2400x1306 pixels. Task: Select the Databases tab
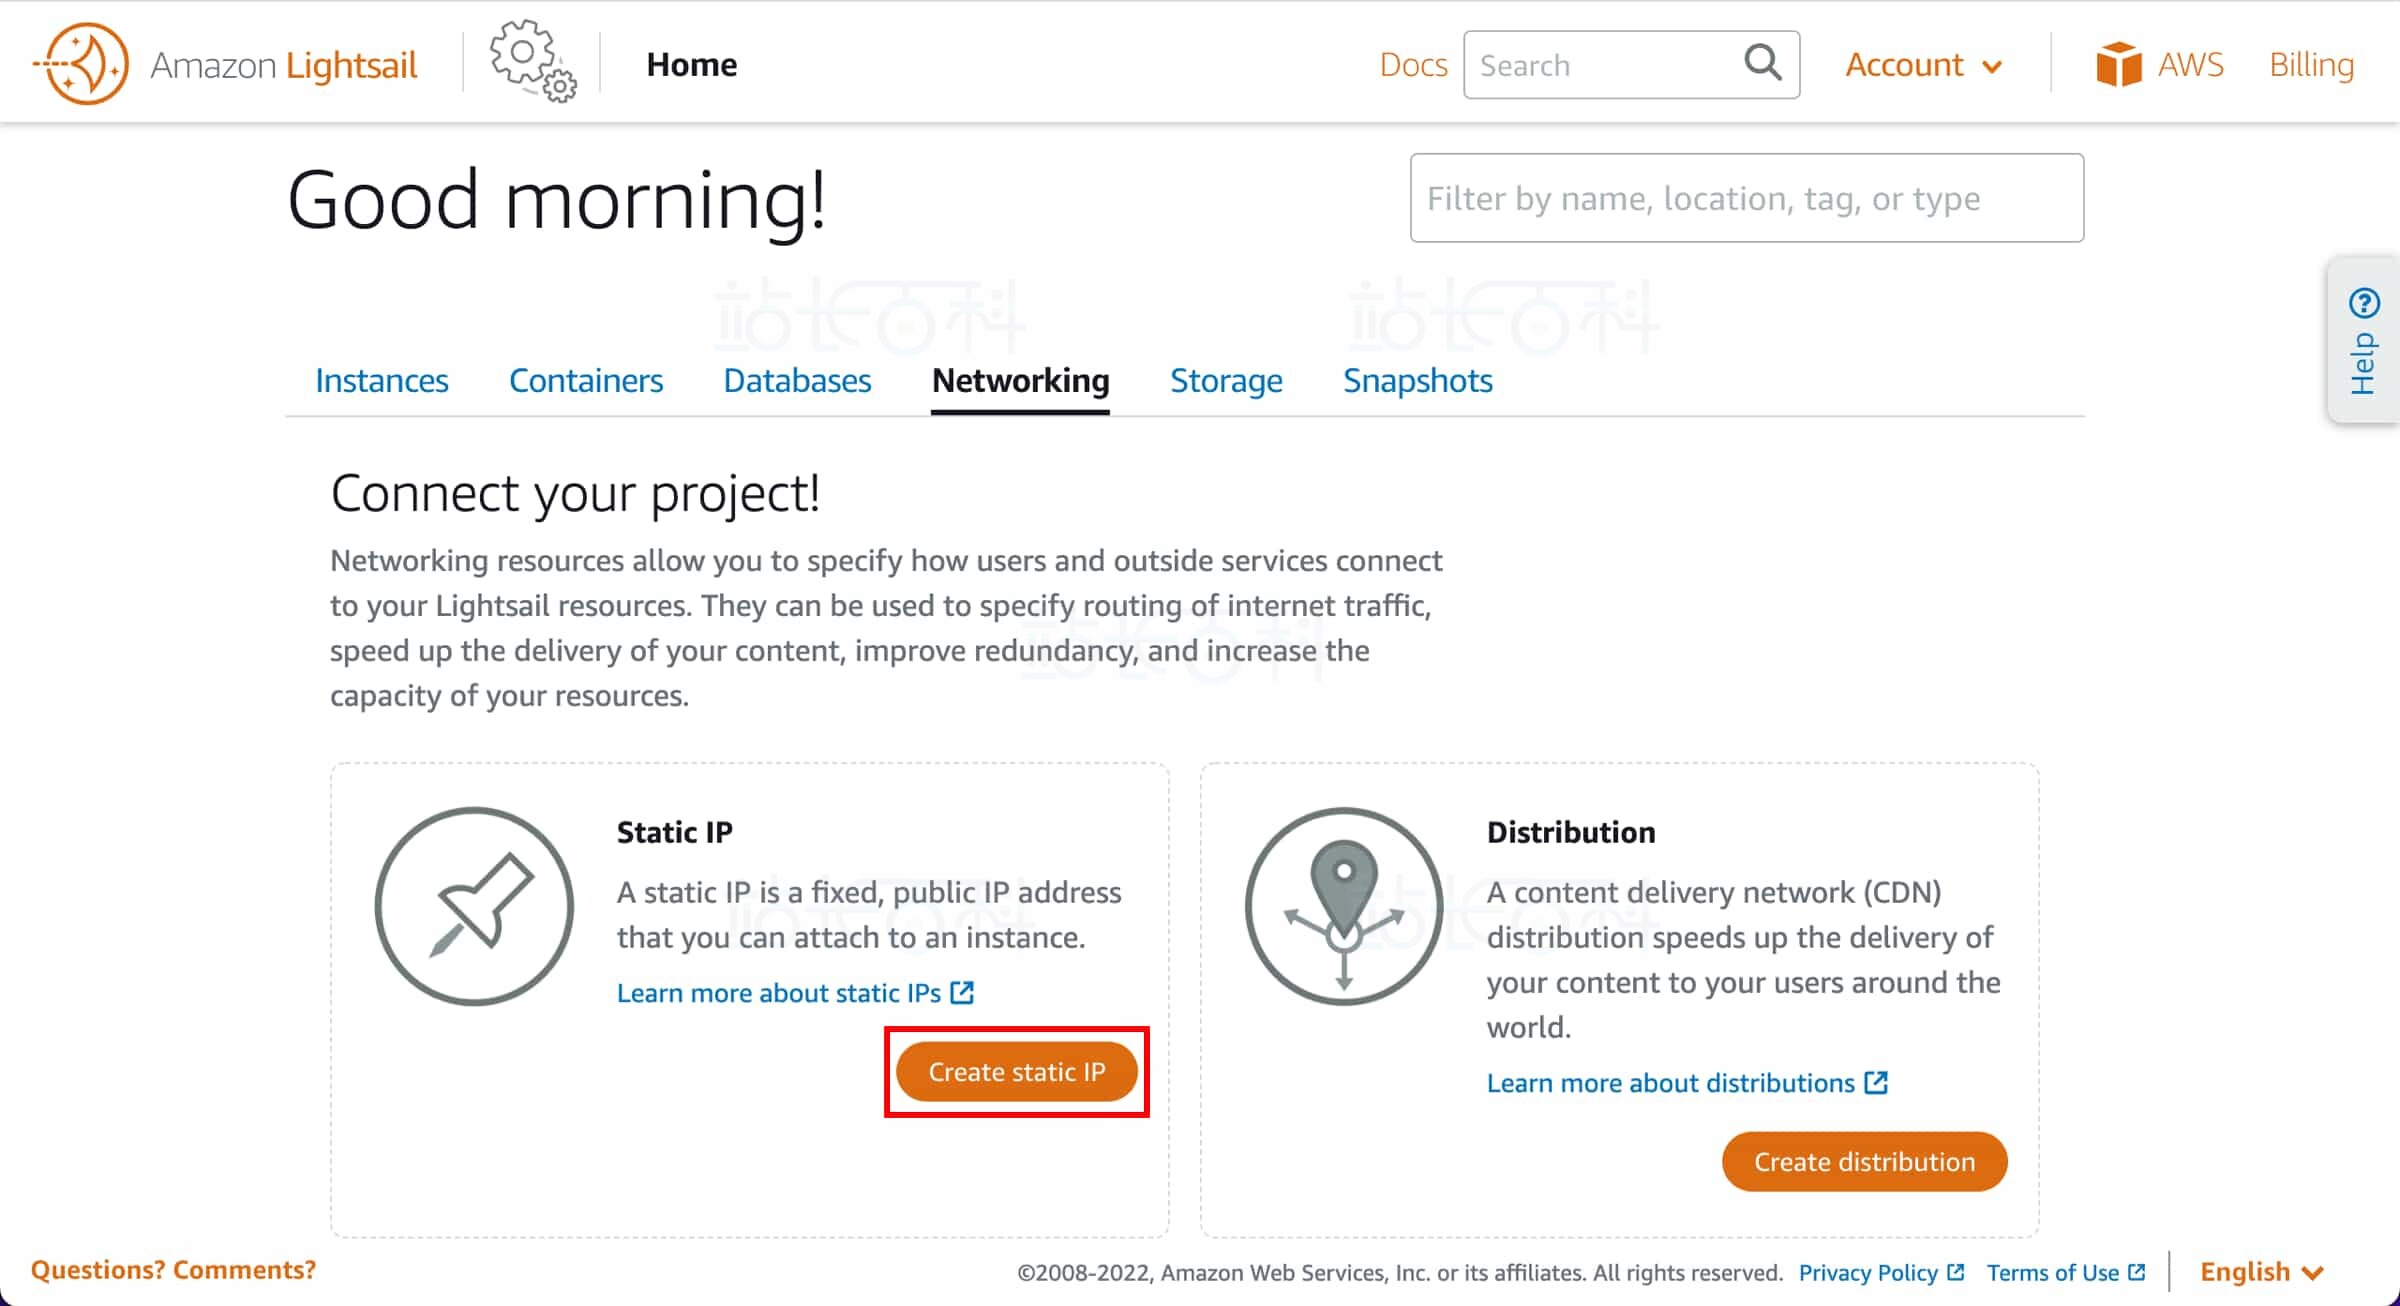(x=797, y=381)
